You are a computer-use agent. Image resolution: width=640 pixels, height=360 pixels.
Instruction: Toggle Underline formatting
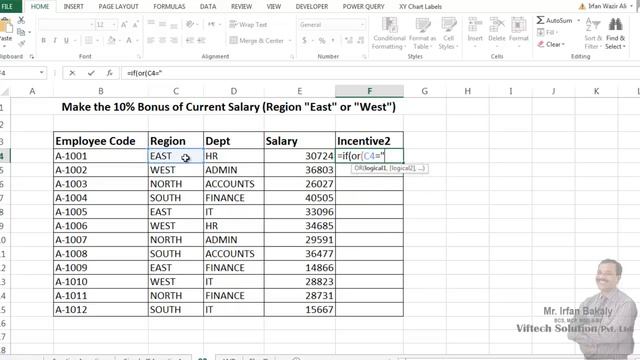(66, 40)
